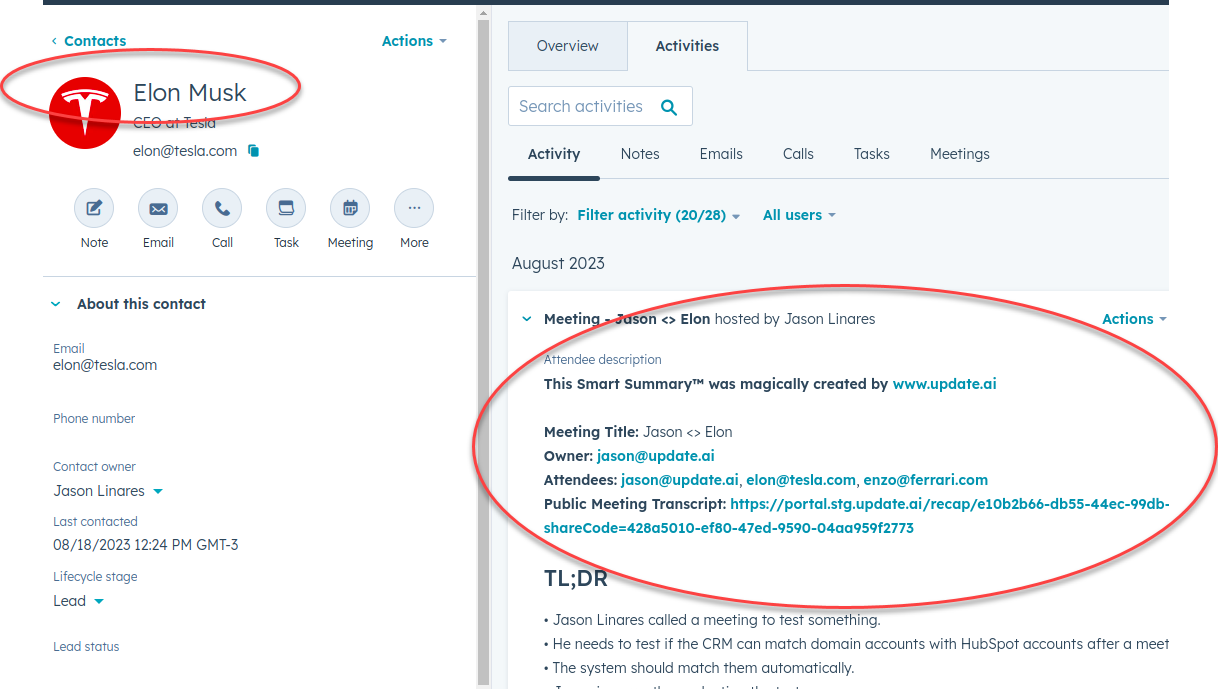1218x689 pixels.
Task: Open the Emails sub-tab
Action: (x=721, y=154)
